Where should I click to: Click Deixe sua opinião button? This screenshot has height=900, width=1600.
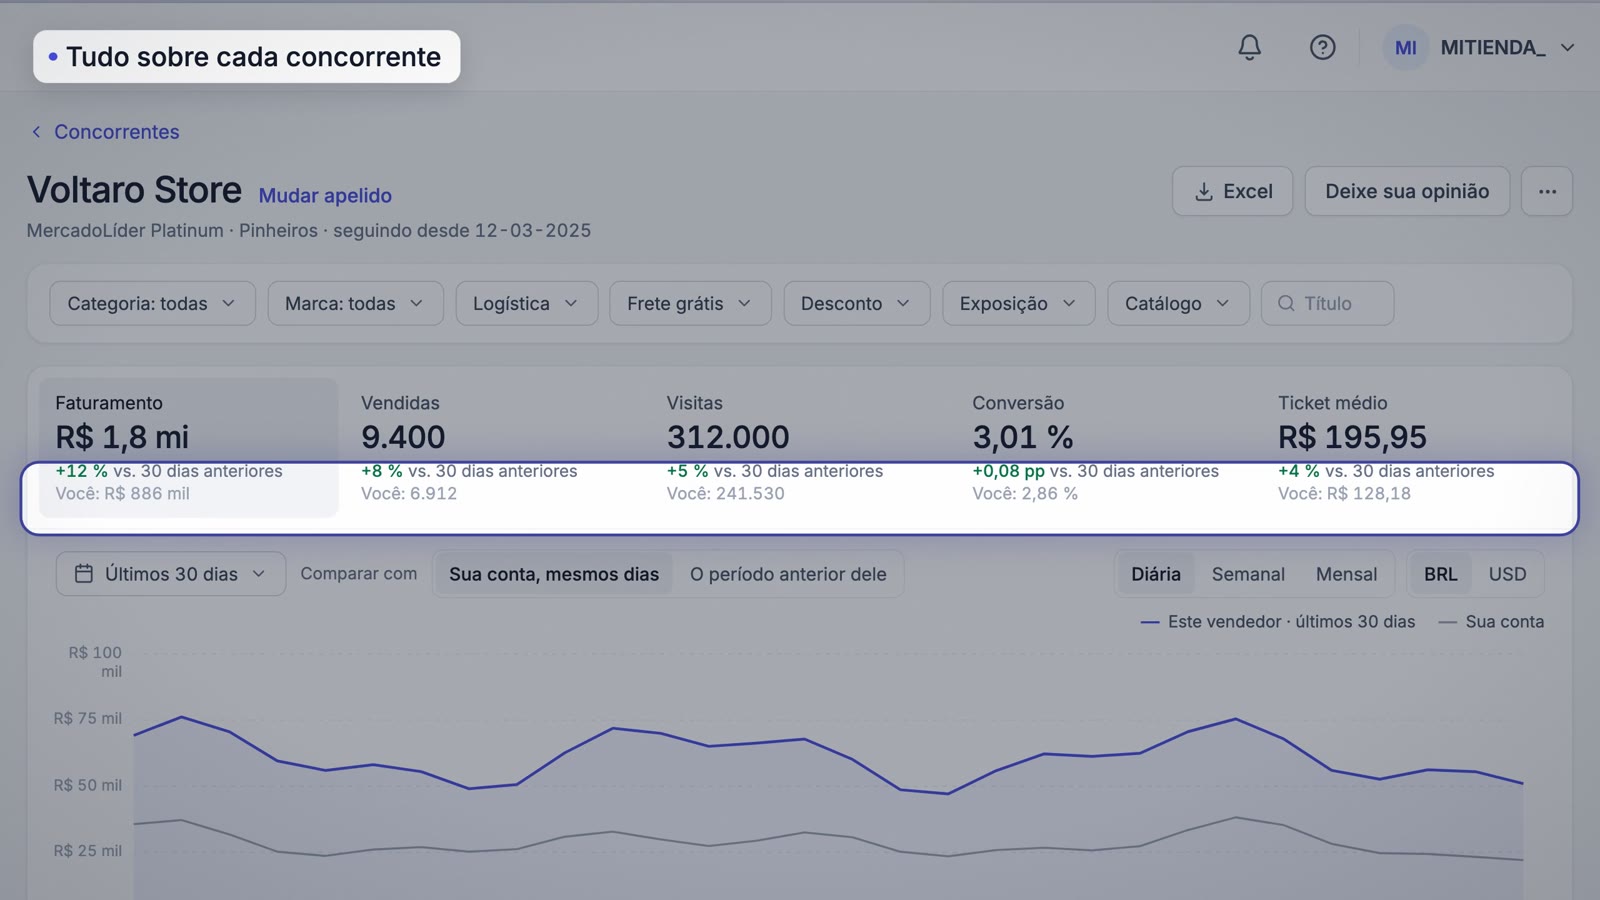1407,191
